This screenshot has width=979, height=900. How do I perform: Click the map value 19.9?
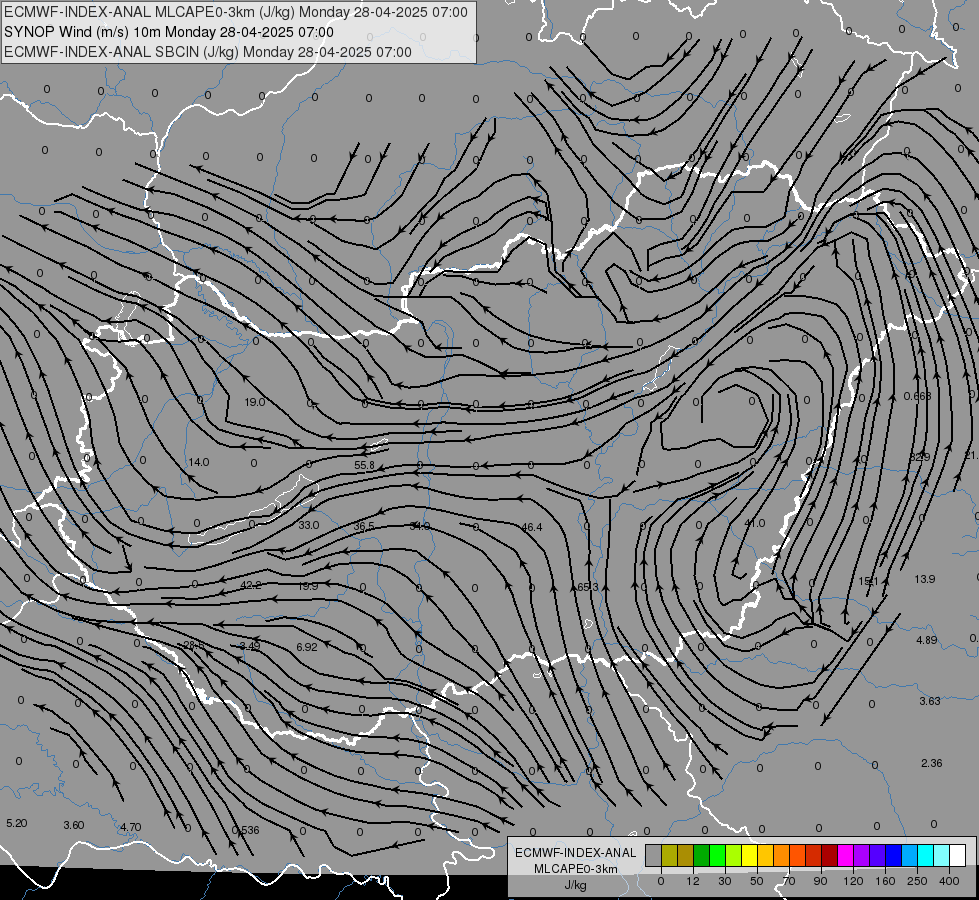(x=308, y=586)
